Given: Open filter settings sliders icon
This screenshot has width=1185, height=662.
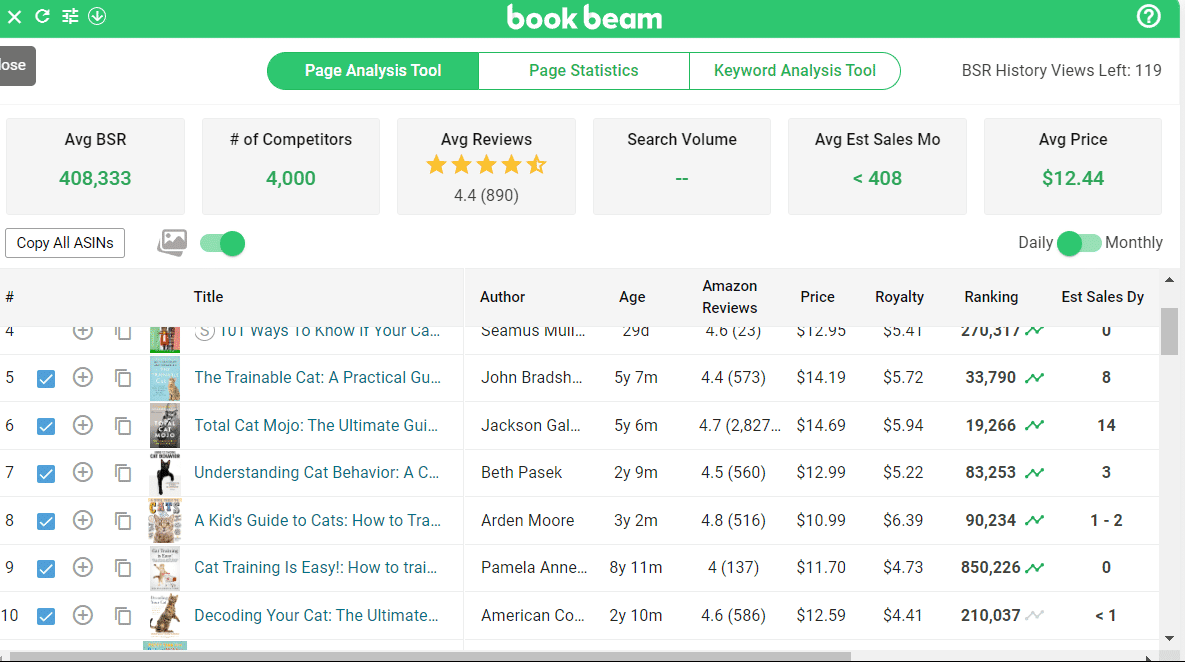Looking at the screenshot, I should [x=70, y=16].
